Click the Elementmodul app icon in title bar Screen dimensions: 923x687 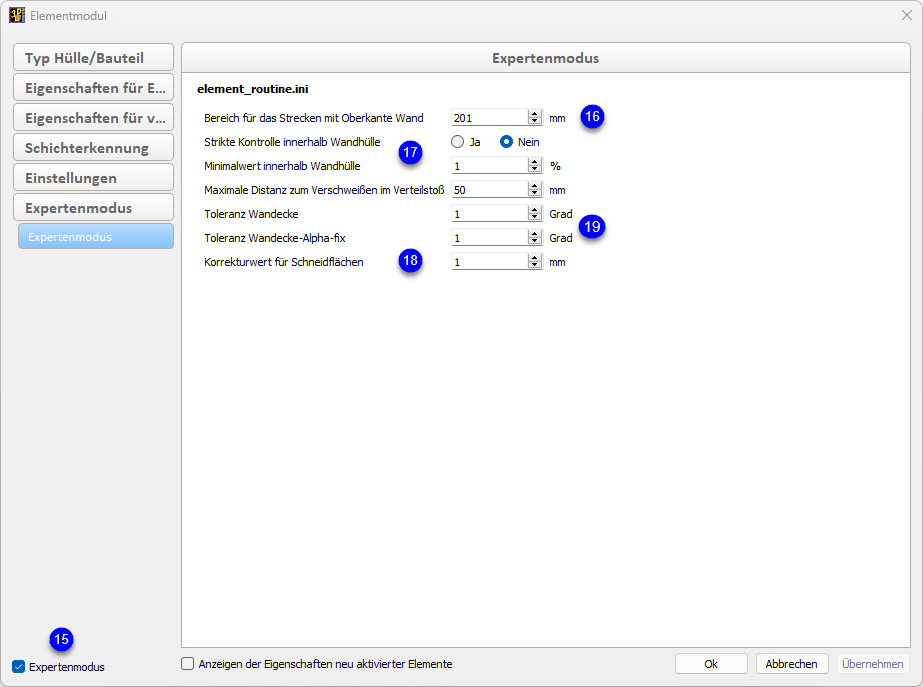(17, 16)
